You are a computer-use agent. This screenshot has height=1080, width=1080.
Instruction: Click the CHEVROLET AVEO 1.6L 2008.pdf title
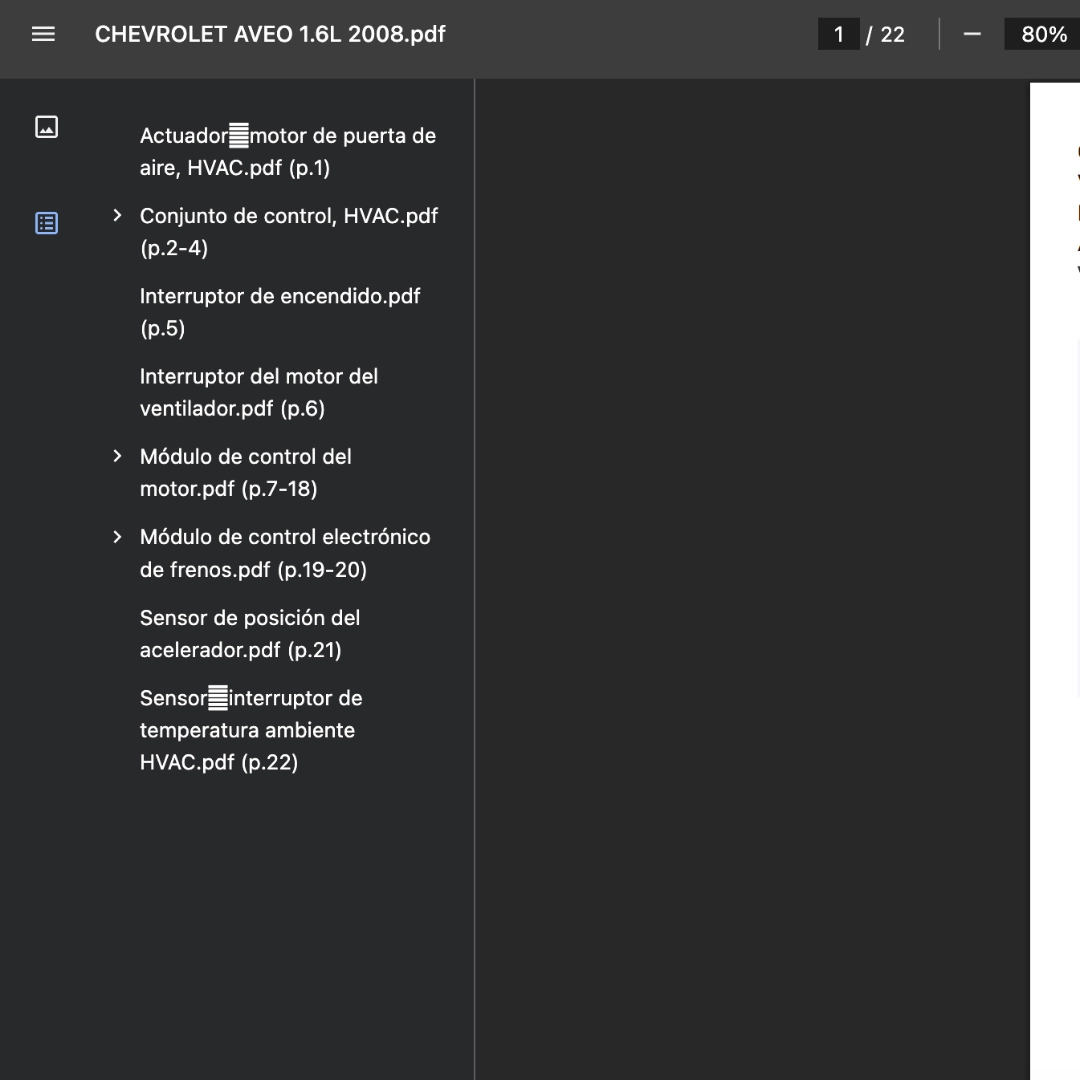click(x=270, y=34)
